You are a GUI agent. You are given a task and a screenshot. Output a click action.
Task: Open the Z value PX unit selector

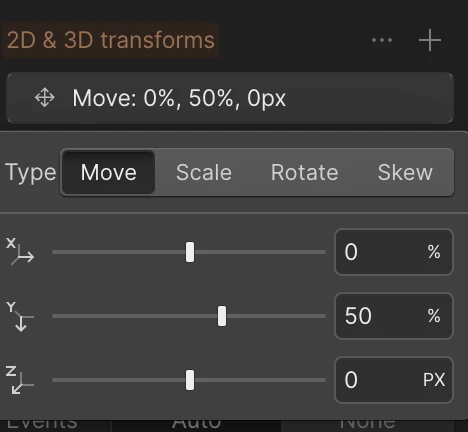click(x=434, y=380)
